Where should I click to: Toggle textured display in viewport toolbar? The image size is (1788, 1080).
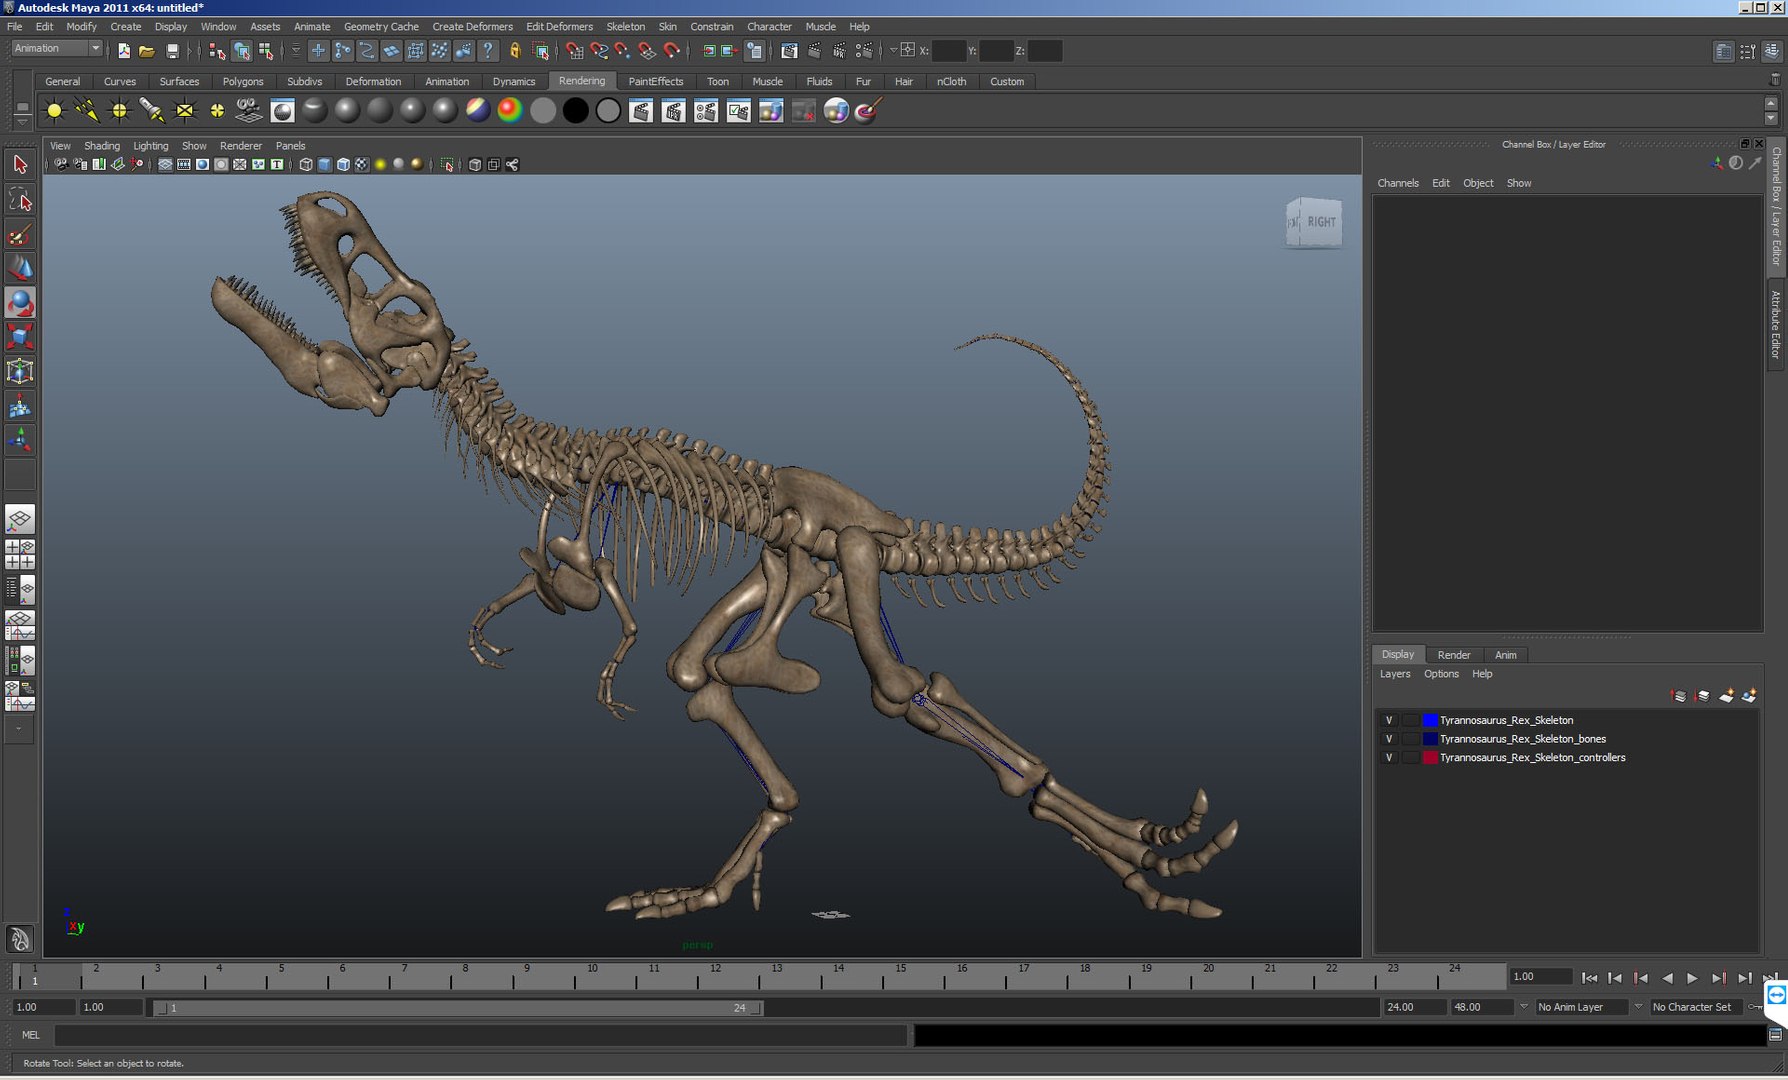pos(362,165)
